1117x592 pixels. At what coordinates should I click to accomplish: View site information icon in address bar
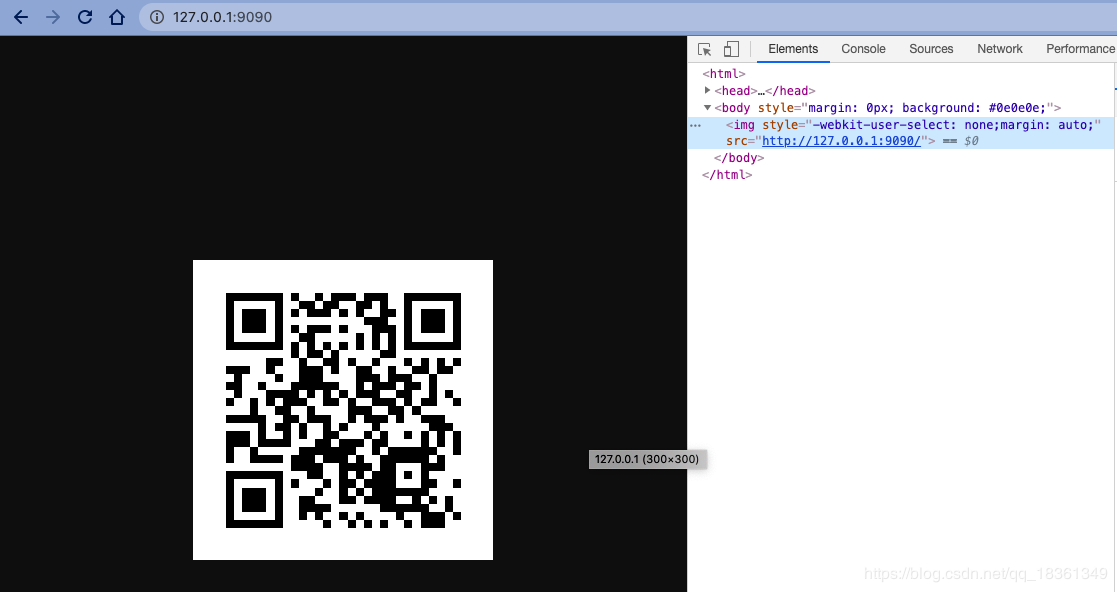pos(157,17)
